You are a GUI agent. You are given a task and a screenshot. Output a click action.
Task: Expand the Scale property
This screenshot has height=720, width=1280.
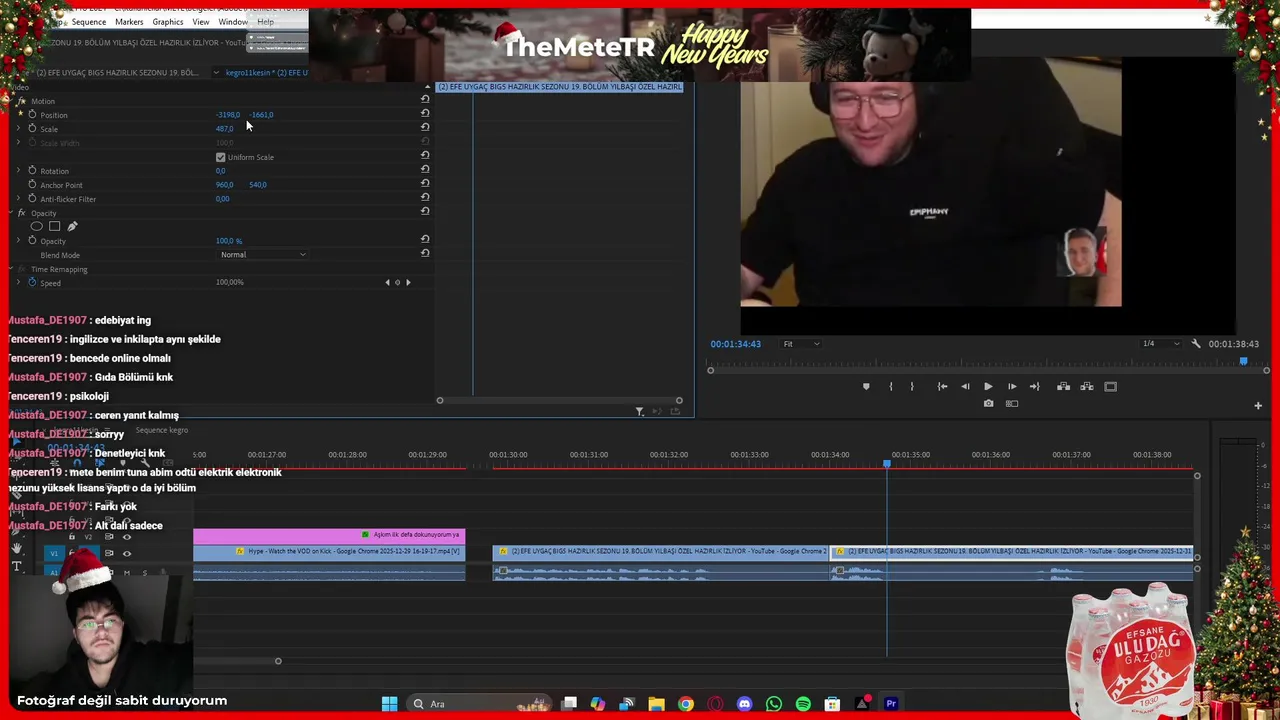[18, 128]
